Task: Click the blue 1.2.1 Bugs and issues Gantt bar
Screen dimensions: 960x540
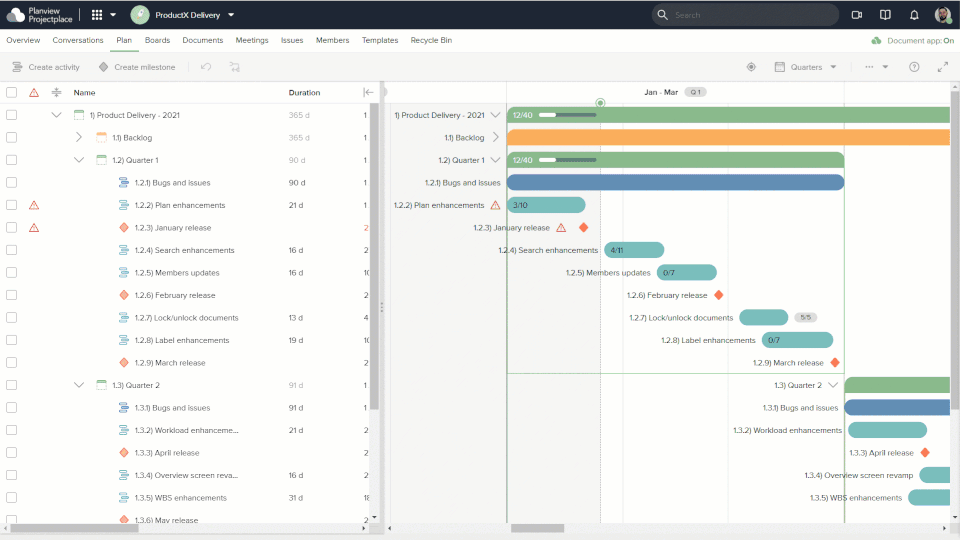Action: [675, 182]
